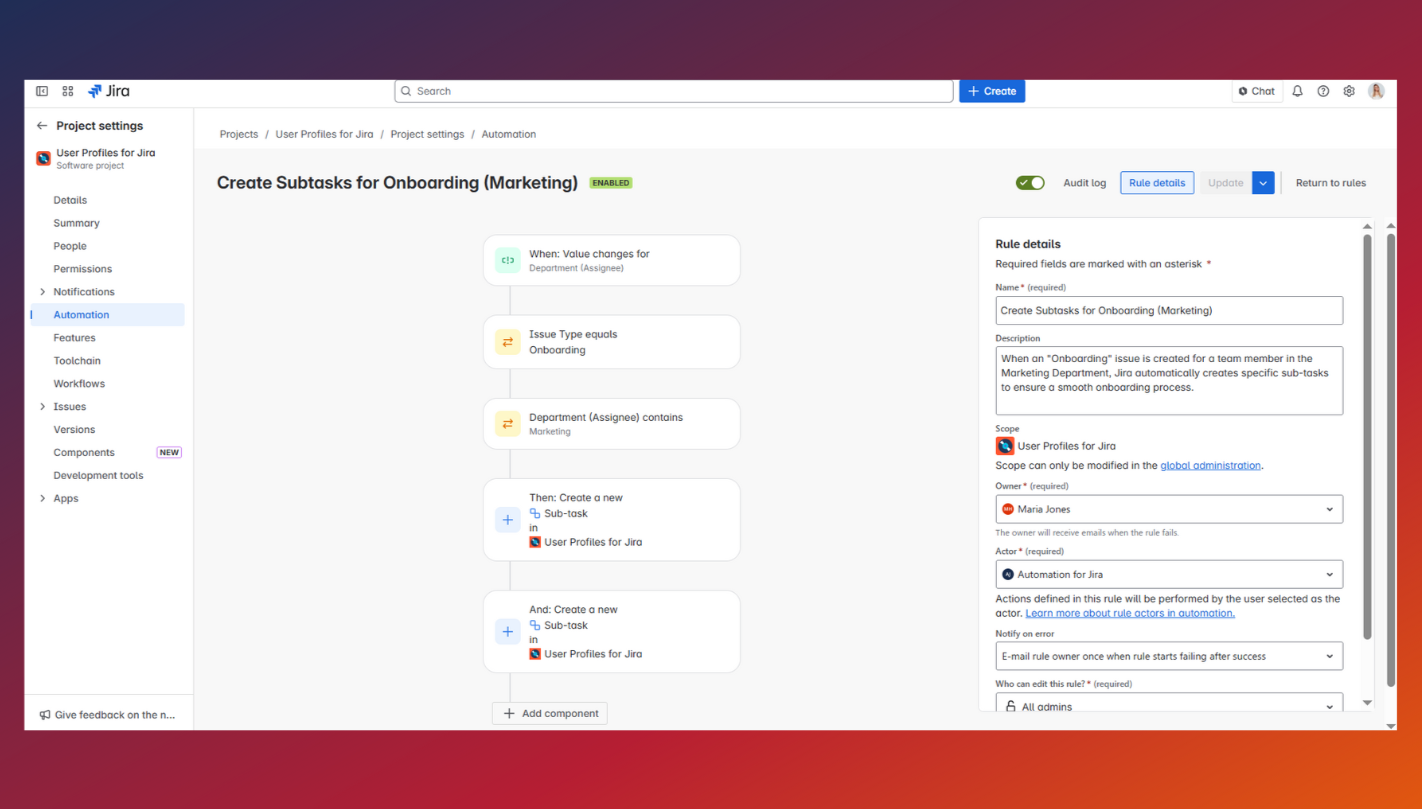The image size is (1422, 809).
Task: Click the plus icon on And: Create a new
Action: point(507,632)
